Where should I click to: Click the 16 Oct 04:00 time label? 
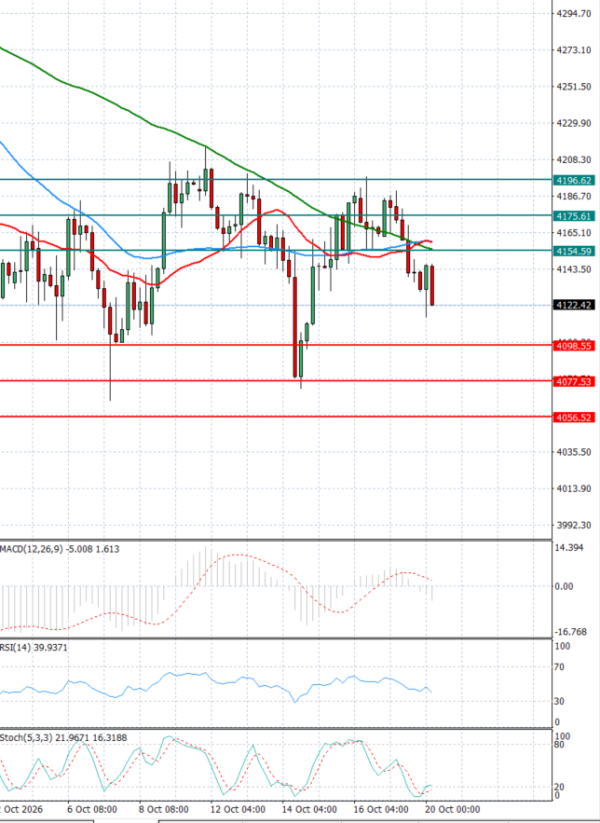coord(381,810)
